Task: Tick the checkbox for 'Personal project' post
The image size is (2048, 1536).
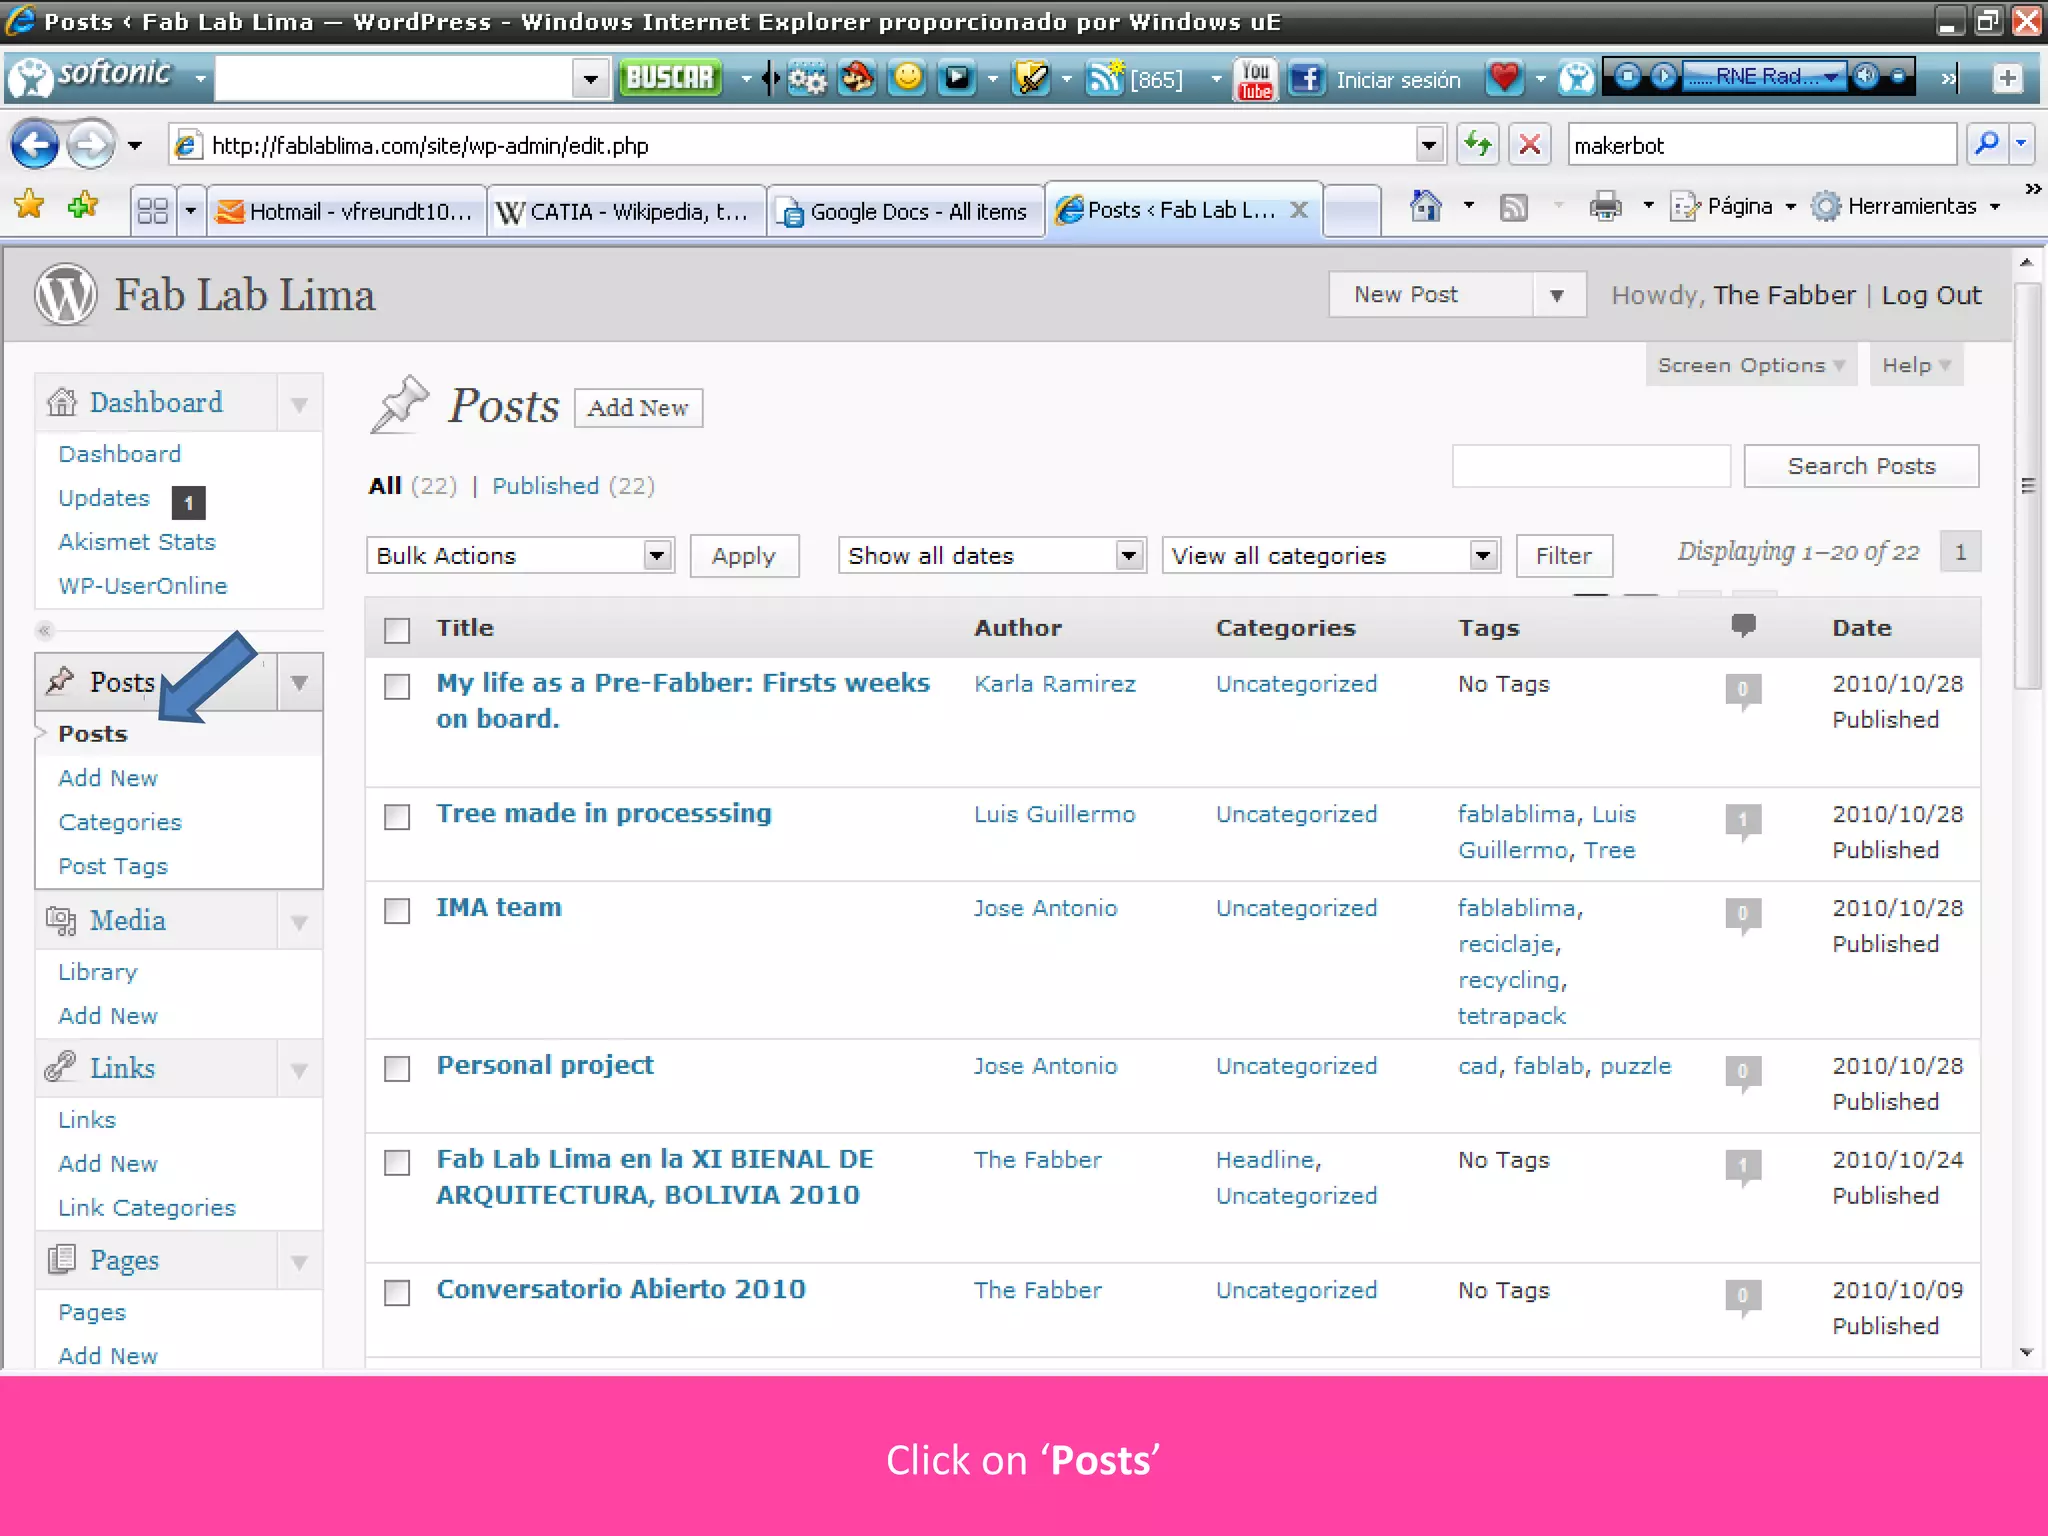Action: coord(397,1068)
